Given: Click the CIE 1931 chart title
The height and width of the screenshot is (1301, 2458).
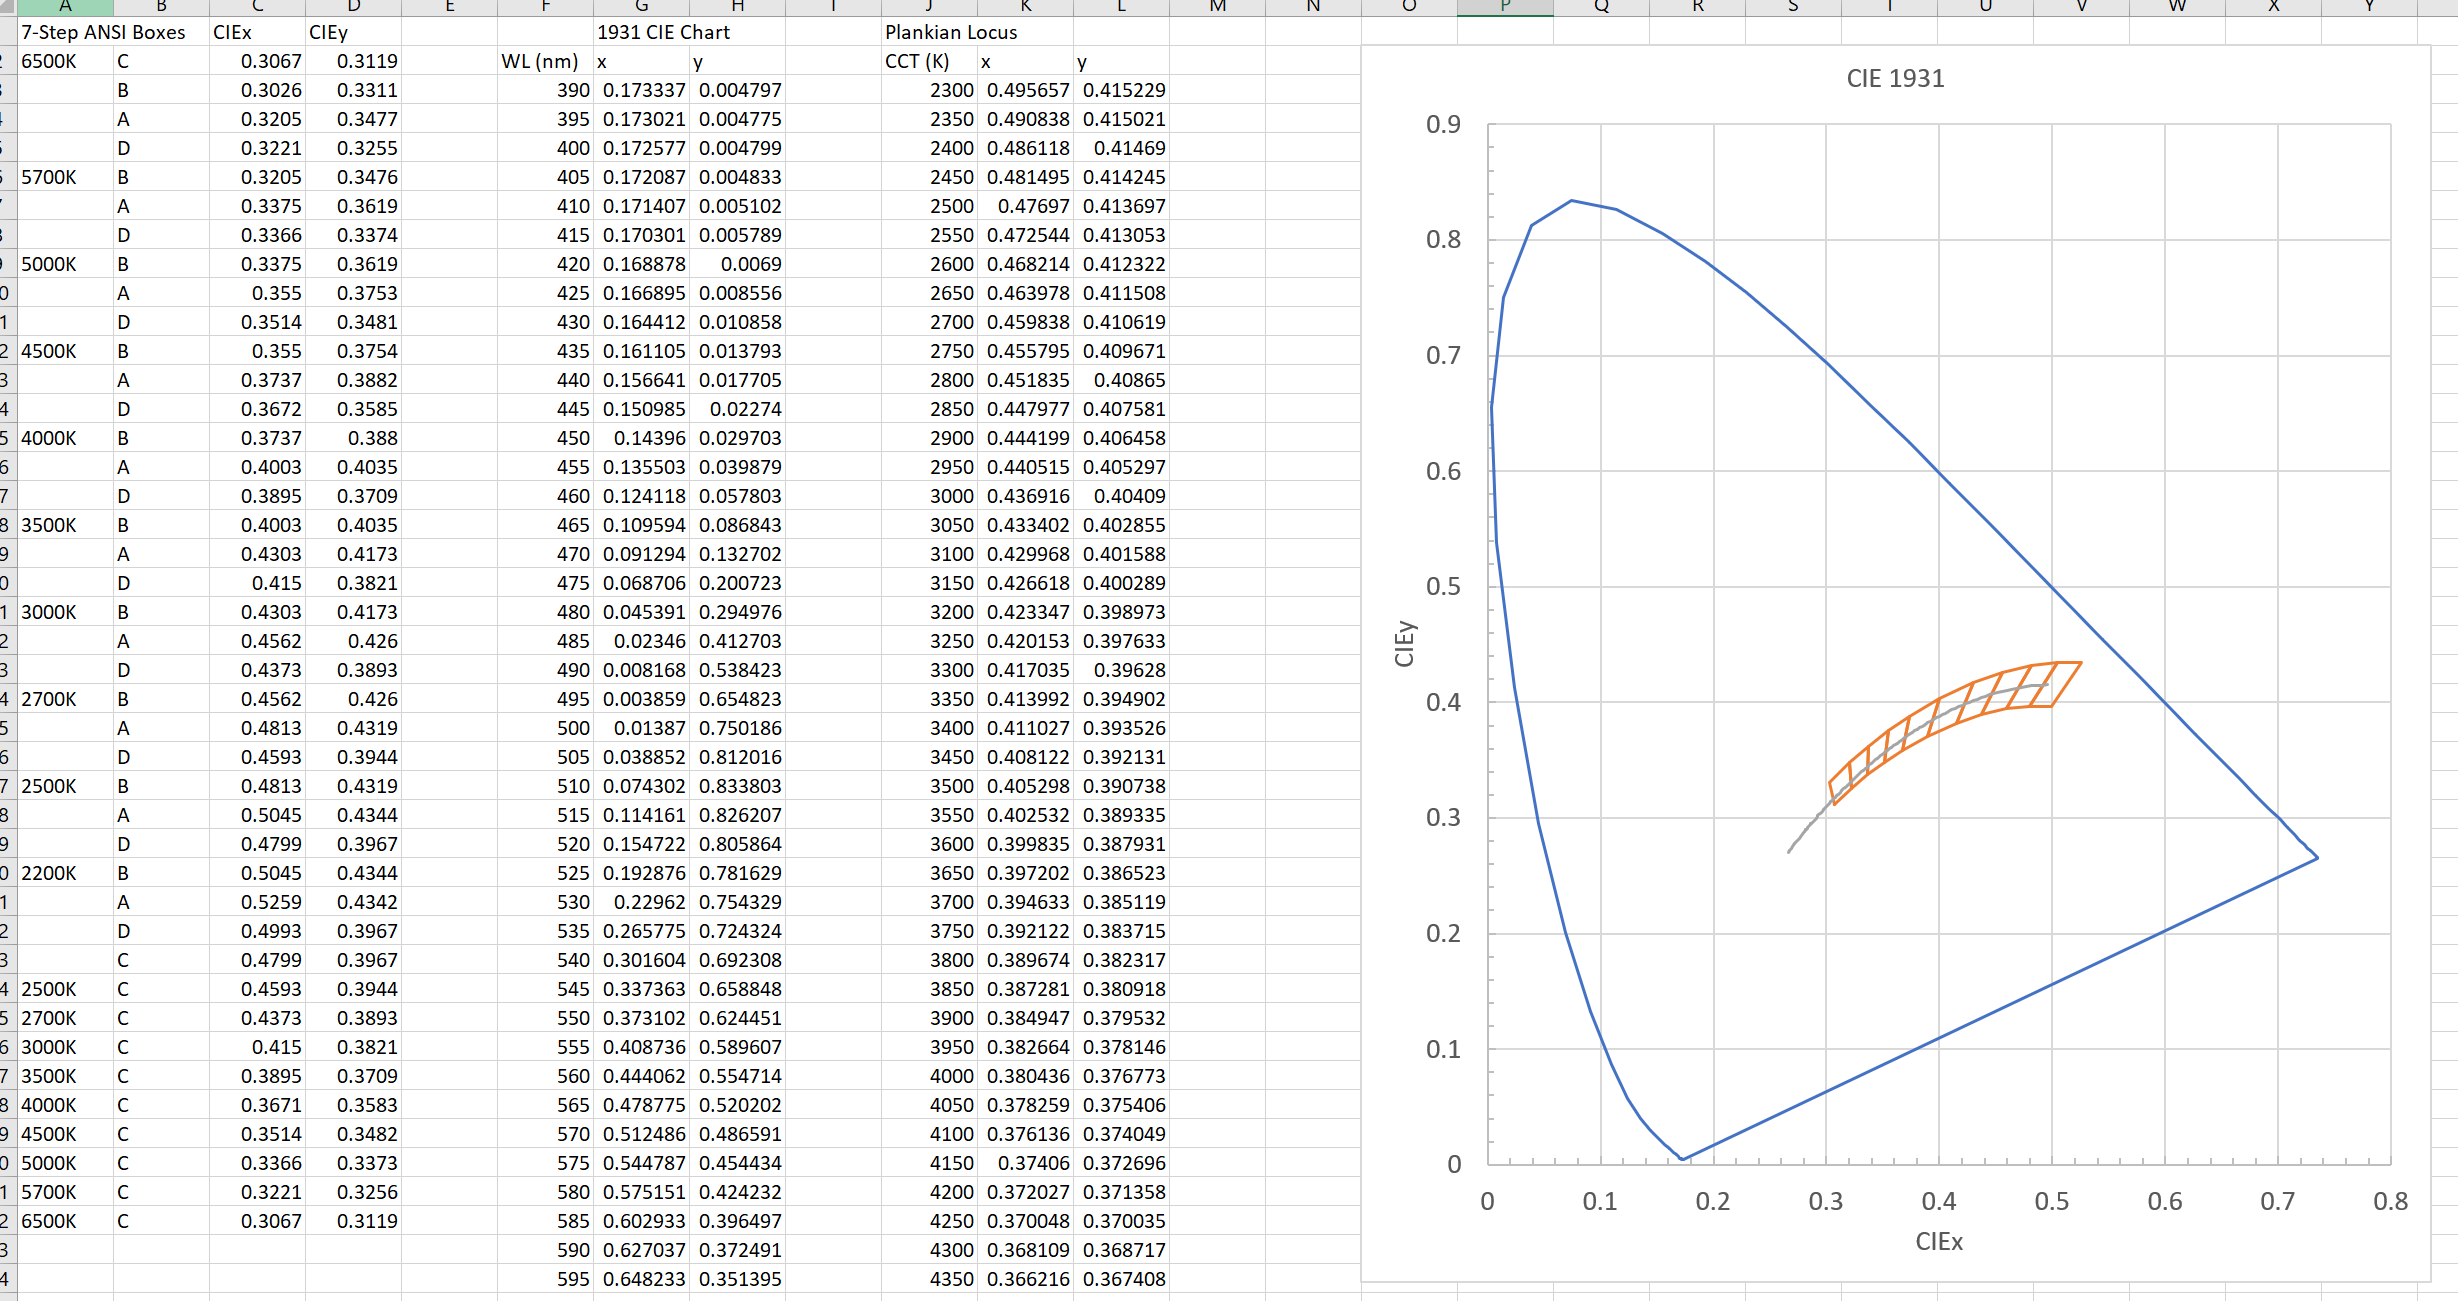Looking at the screenshot, I should tap(1895, 78).
